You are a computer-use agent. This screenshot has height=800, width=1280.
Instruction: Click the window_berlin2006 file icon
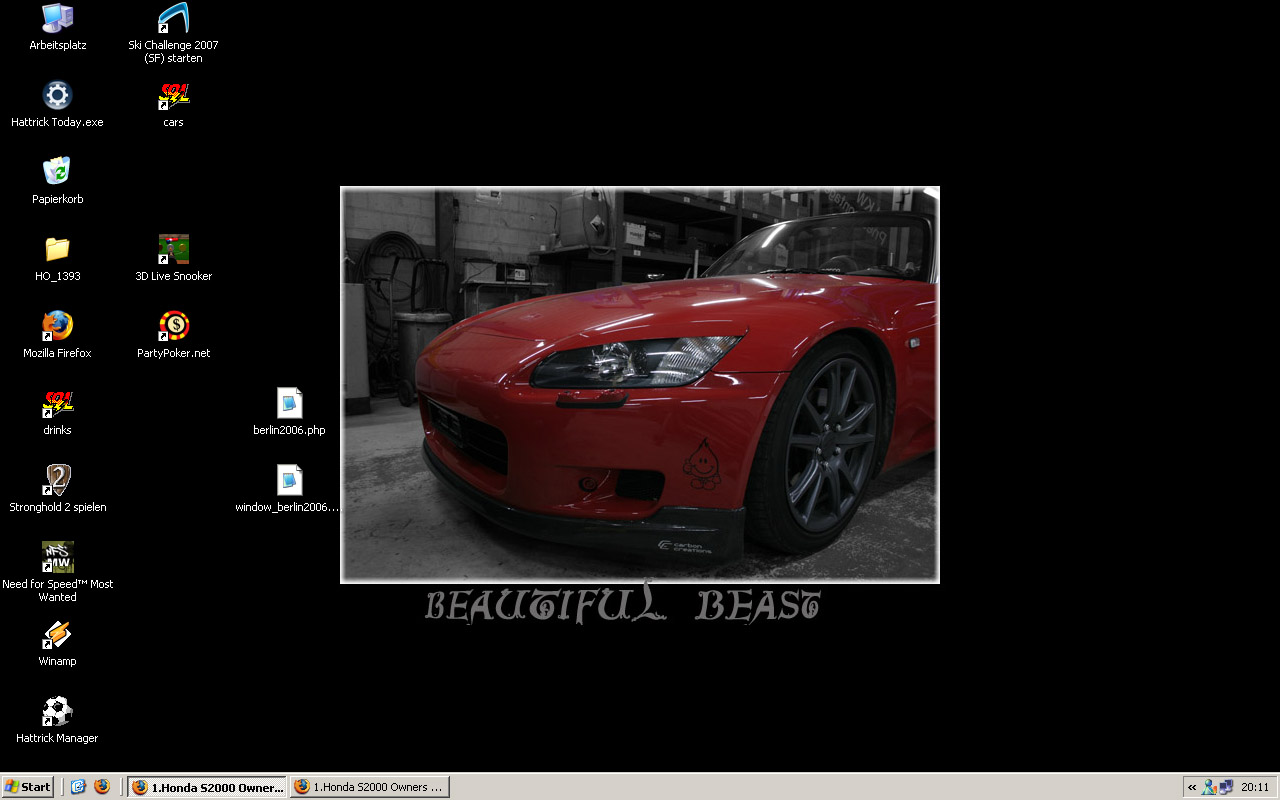coord(289,481)
